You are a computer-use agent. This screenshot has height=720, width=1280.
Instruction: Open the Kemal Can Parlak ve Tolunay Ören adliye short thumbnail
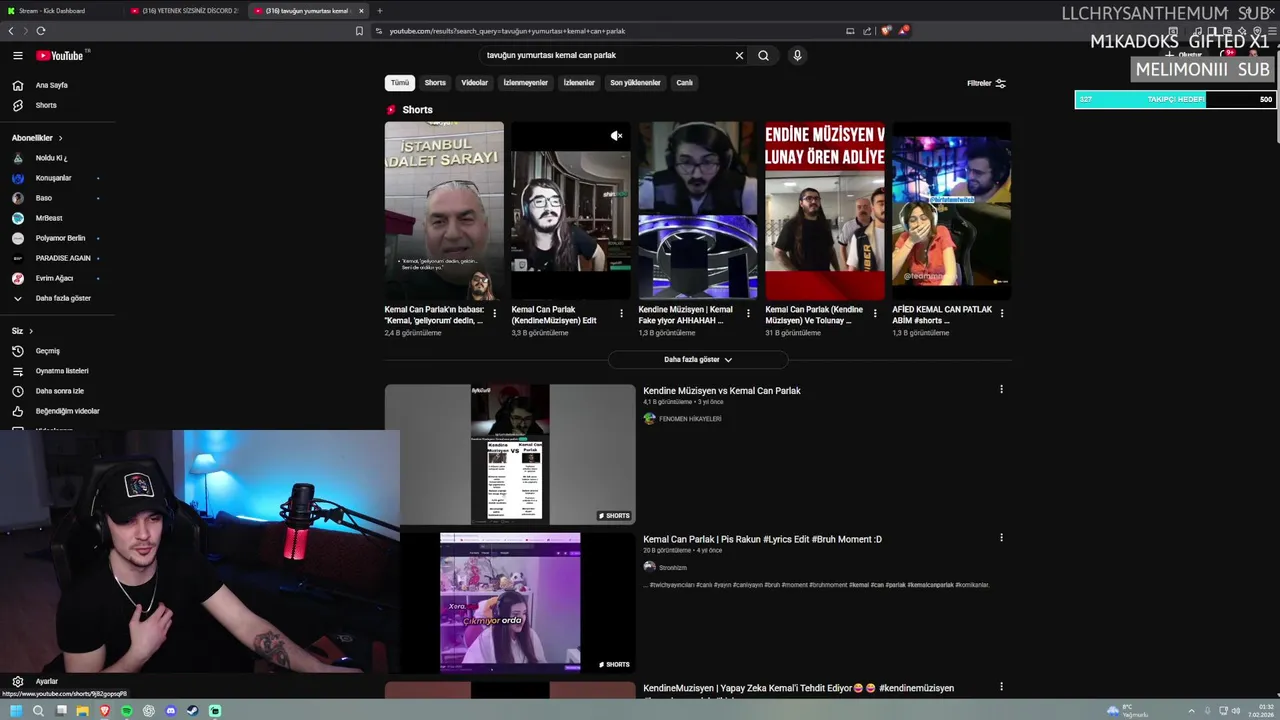coord(825,210)
